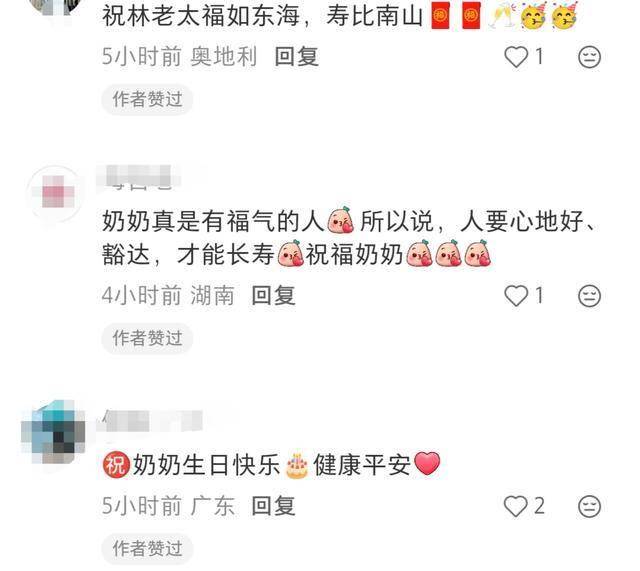The height and width of the screenshot is (571, 640).
Task: Reply to the Guangdong comment (回复)
Action: 273,506
